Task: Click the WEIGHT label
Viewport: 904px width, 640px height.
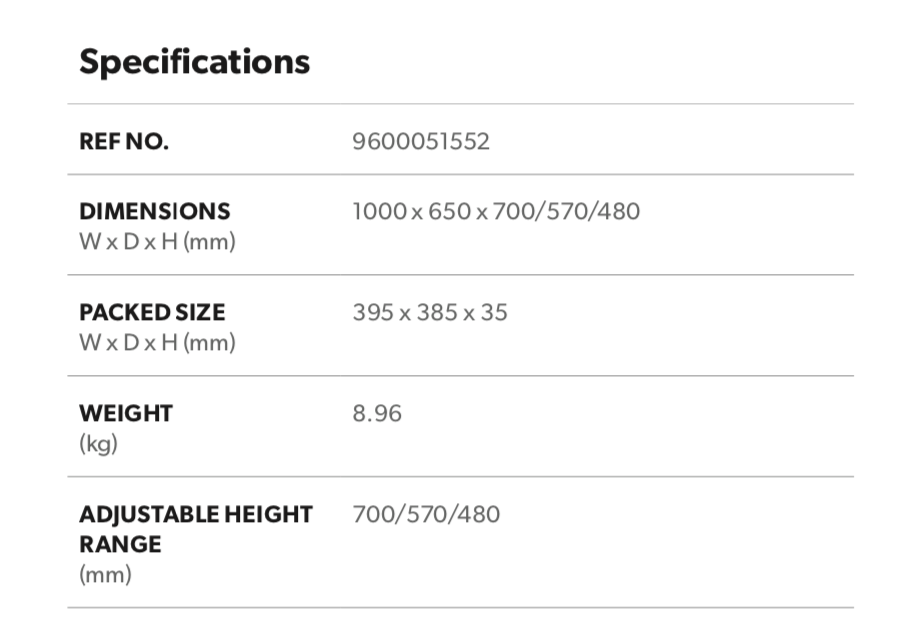Action: click(x=126, y=413)
